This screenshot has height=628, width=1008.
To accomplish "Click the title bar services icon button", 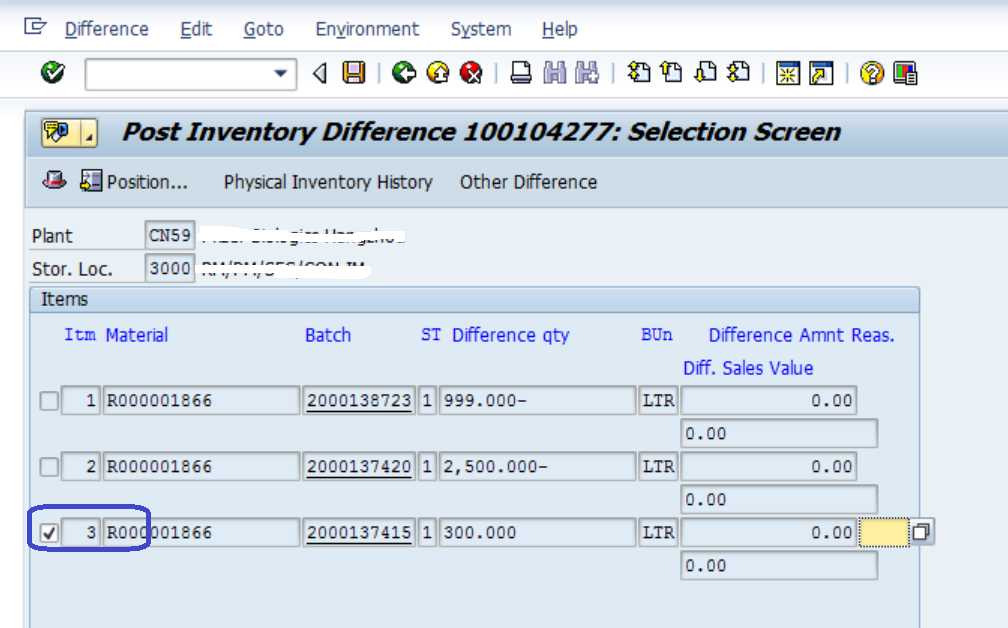I will pos(60,133).
